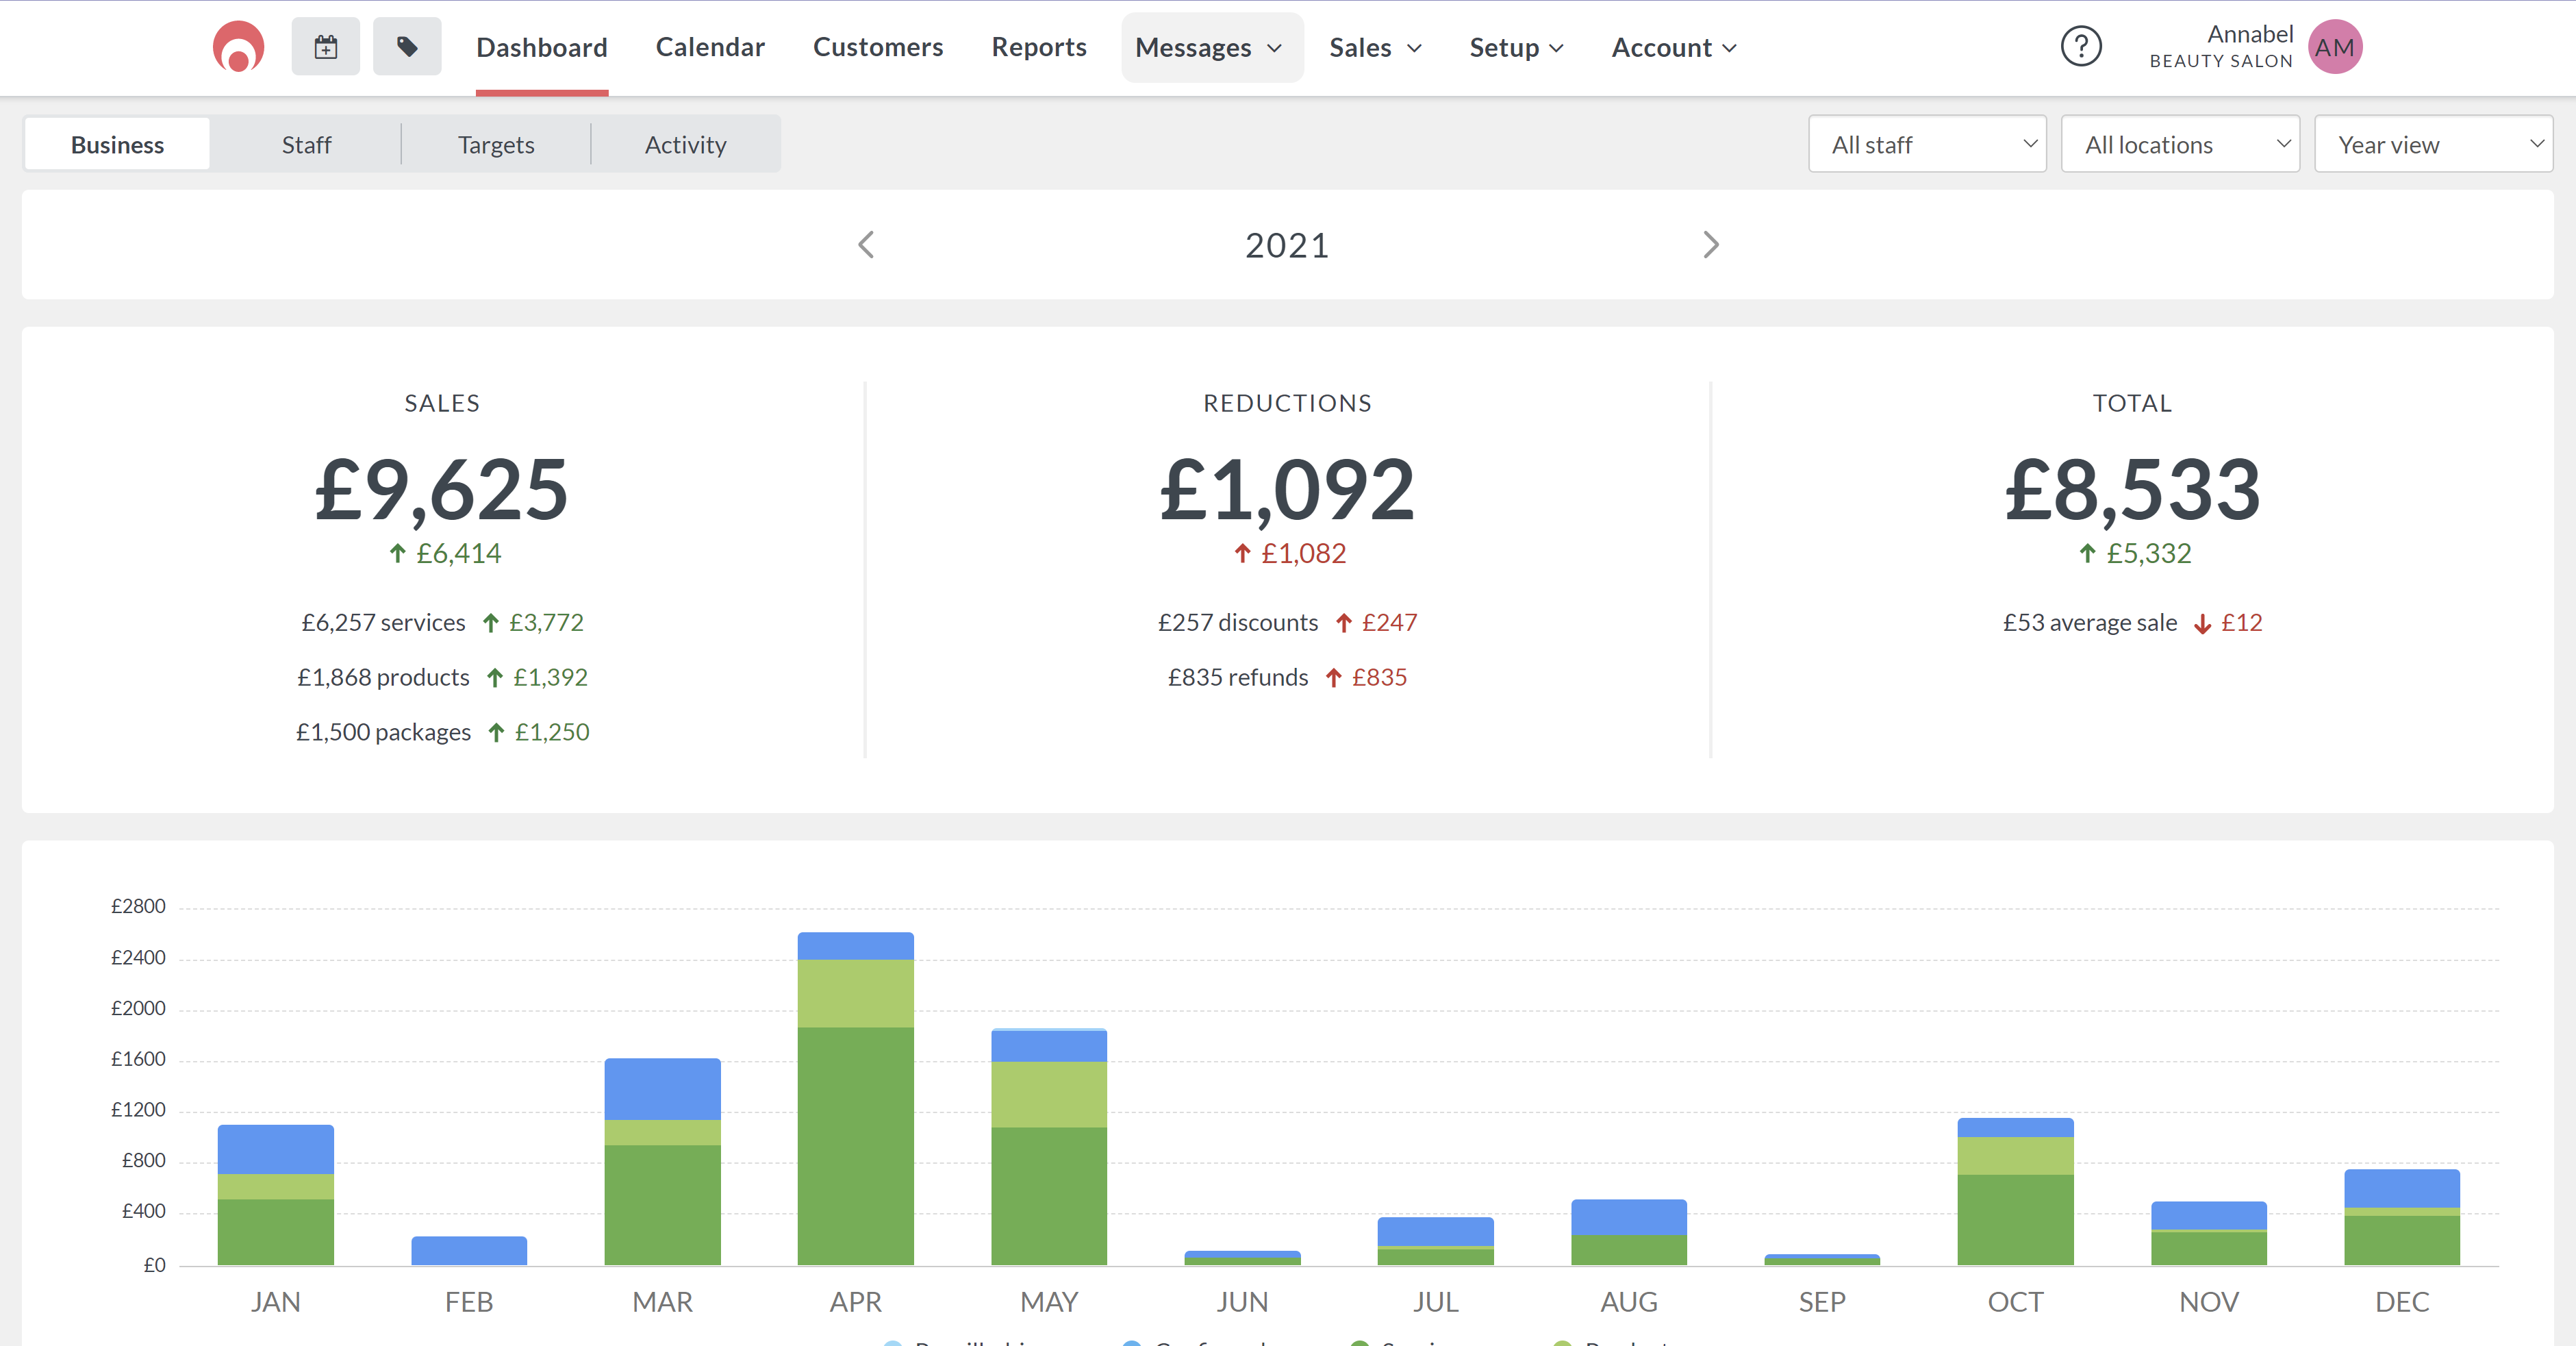Click the AM user avatar
2576x1346 pixels.
coord(2335,47)
